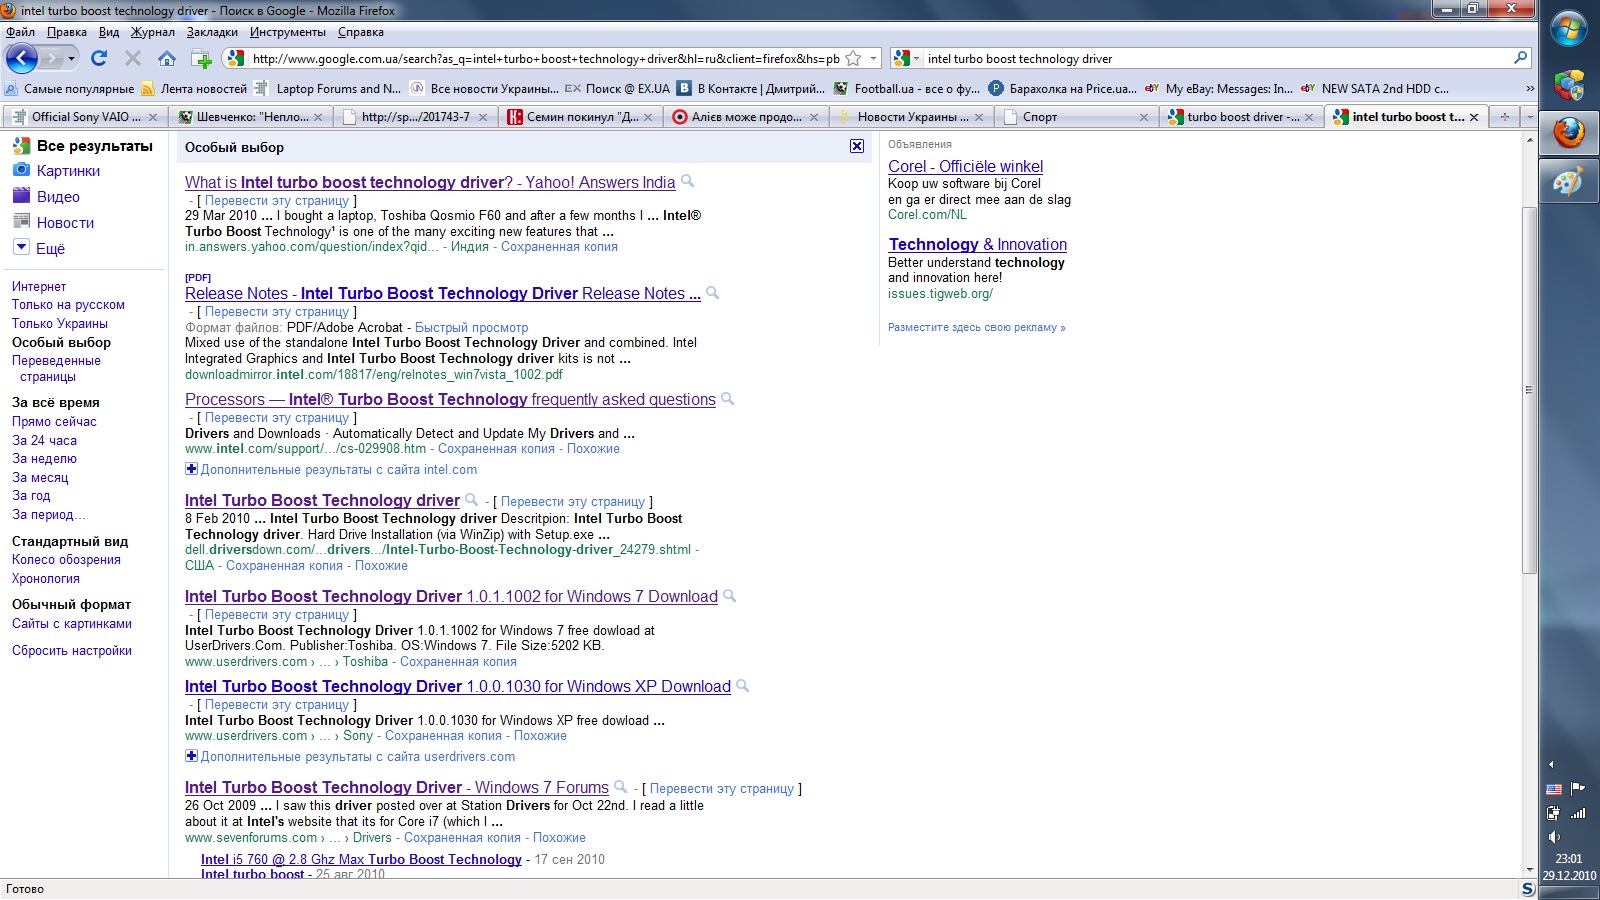Open the list all tabs dropdown
This screenshot has height=900, width=1600.
pyautogui.click(x=1529, y=117)
